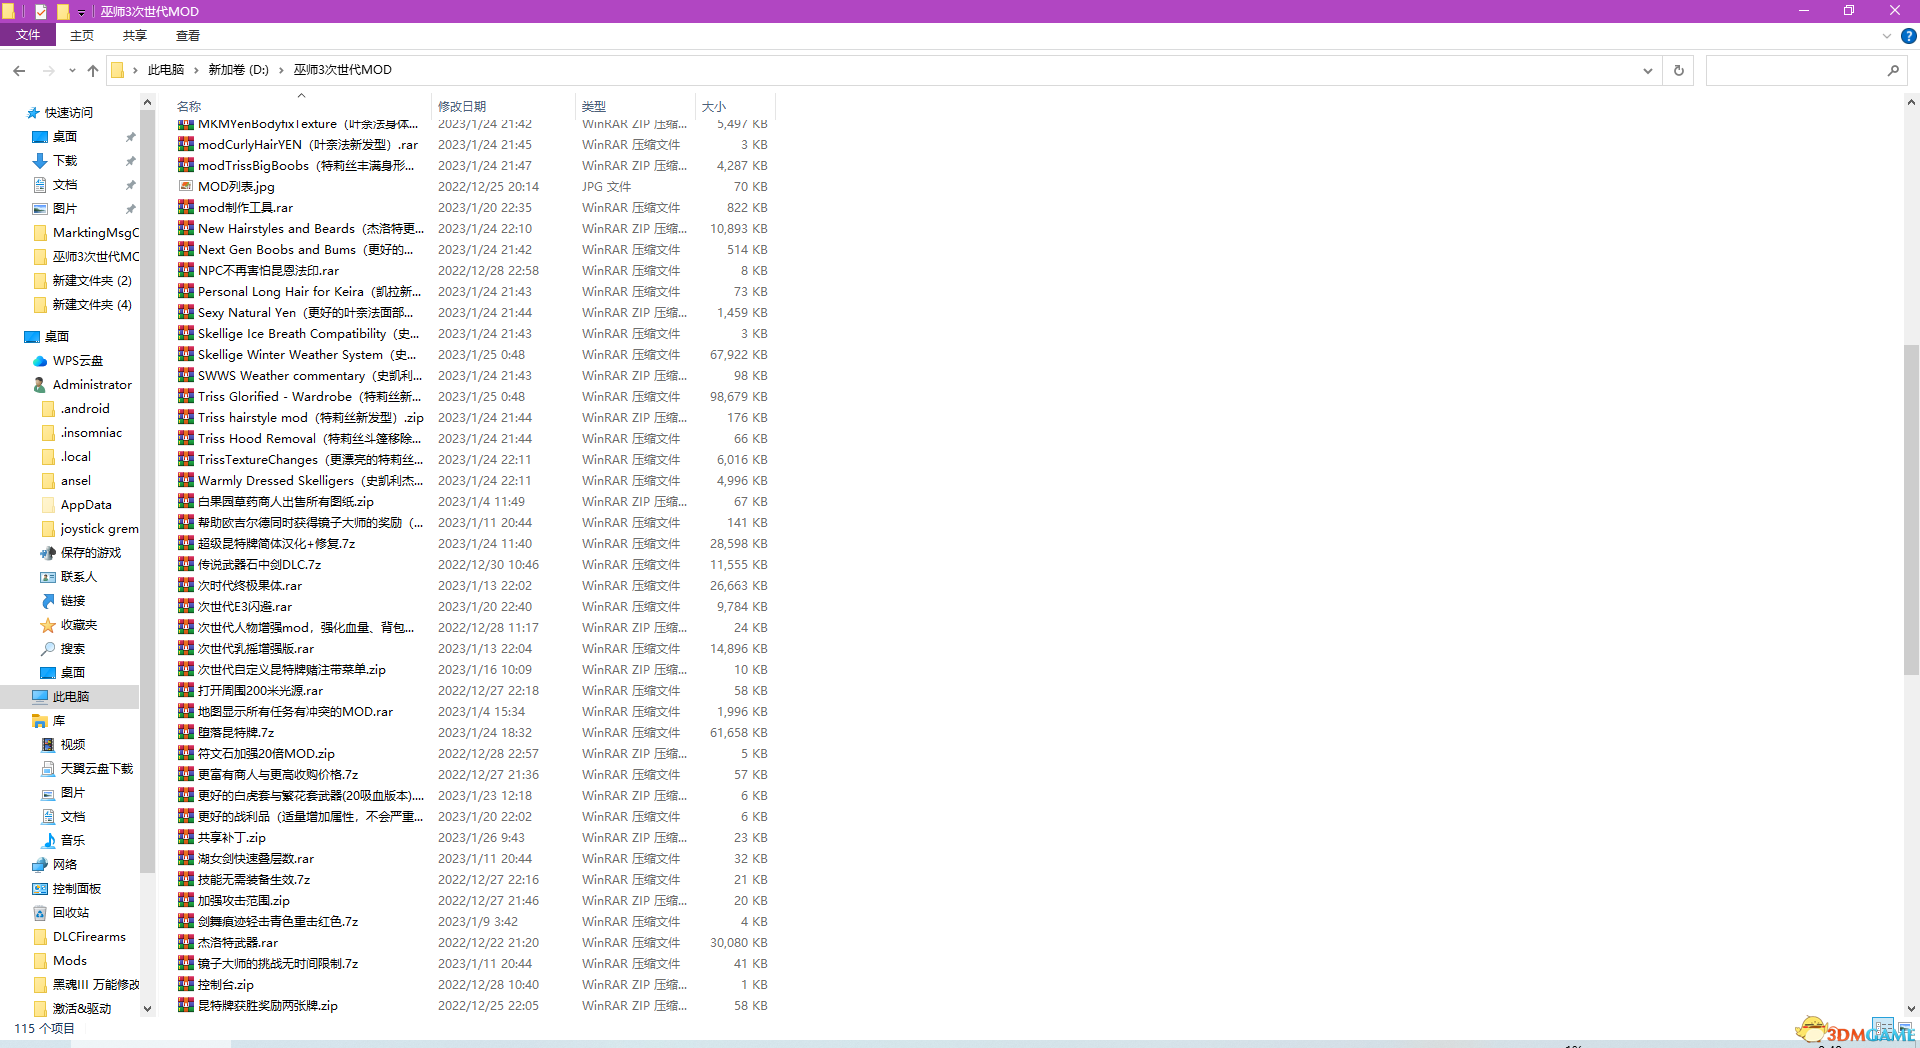Viewport: 1920px width, 1048px height.
Task: Click the search magnifier icon
Action: [x=1892, y=70]
